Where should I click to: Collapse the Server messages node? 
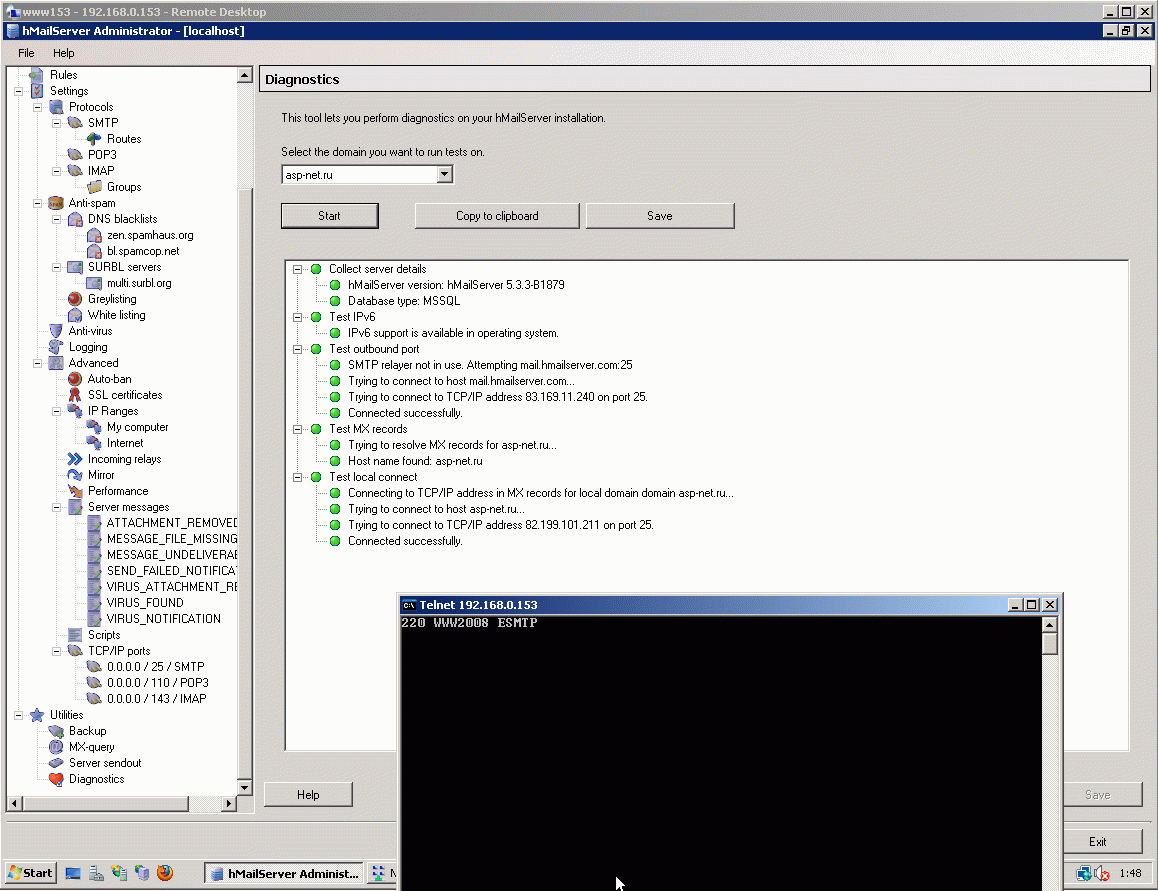pos(56,508)
